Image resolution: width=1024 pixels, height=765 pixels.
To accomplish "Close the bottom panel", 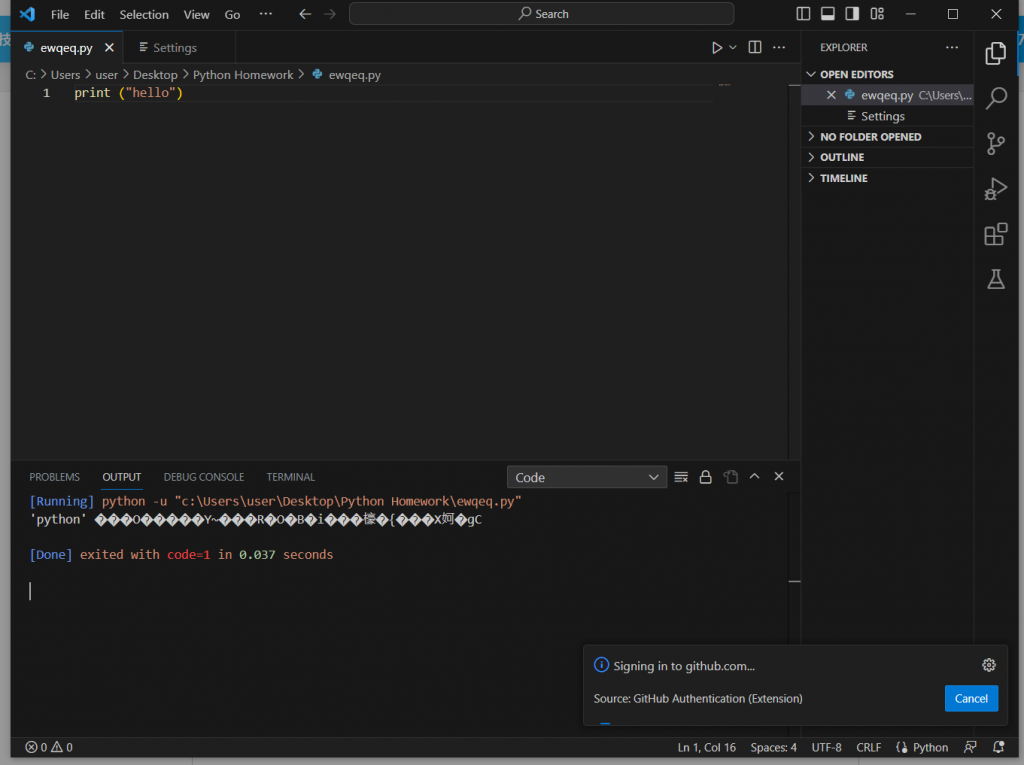I will coord(778,476).
